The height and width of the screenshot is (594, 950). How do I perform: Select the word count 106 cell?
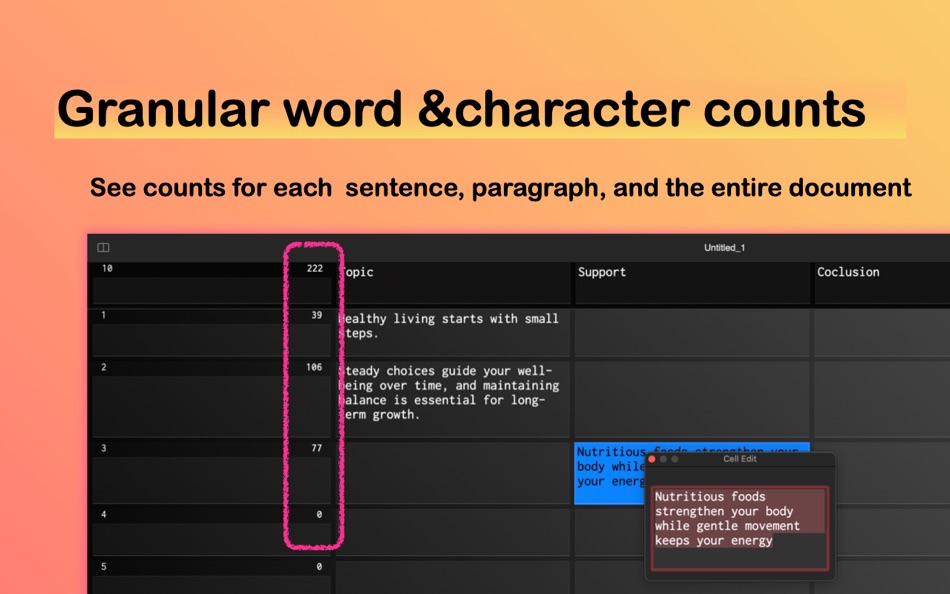click(x=314, y=367)
